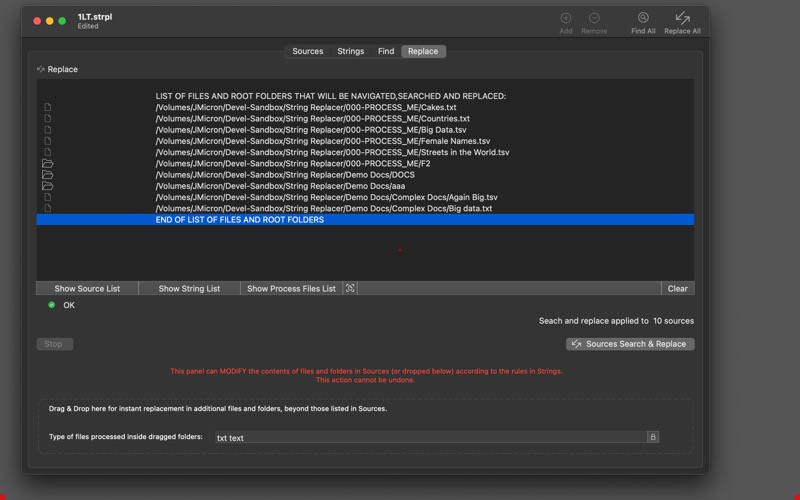Click the Replace panel heading icon
Screen dimensions: 800x500
click(41, 69)
